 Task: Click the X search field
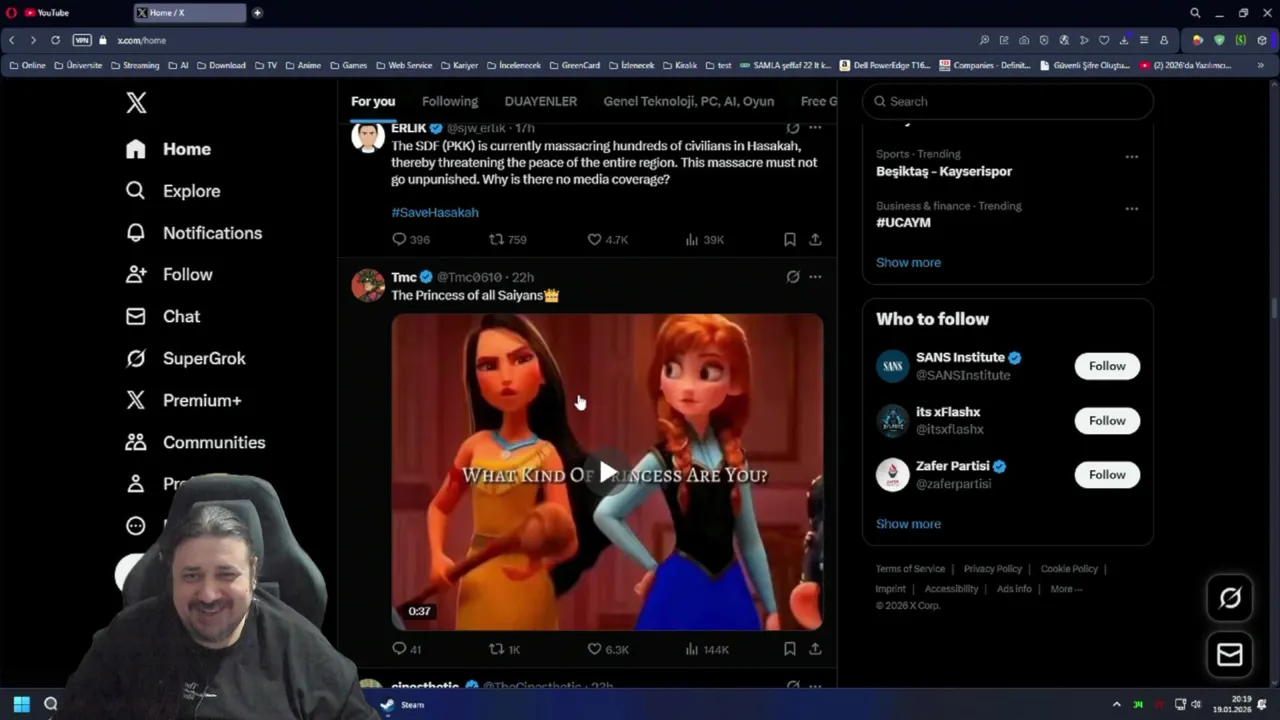click(1008, 101)
